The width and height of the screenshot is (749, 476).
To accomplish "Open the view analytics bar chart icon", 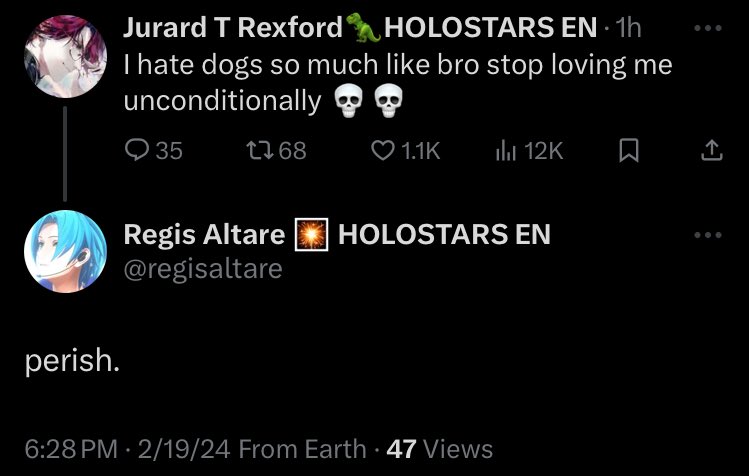I will click(506, 150).
